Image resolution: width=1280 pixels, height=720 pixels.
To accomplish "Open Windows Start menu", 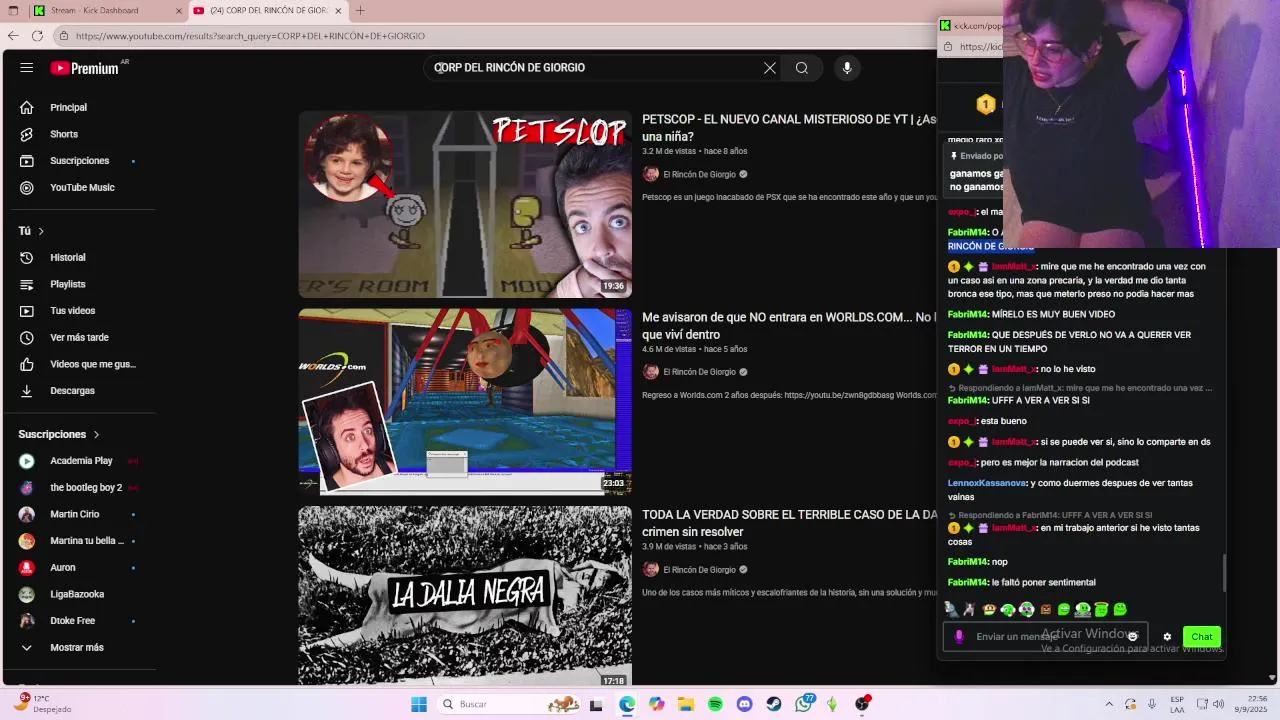I will 419,704.
